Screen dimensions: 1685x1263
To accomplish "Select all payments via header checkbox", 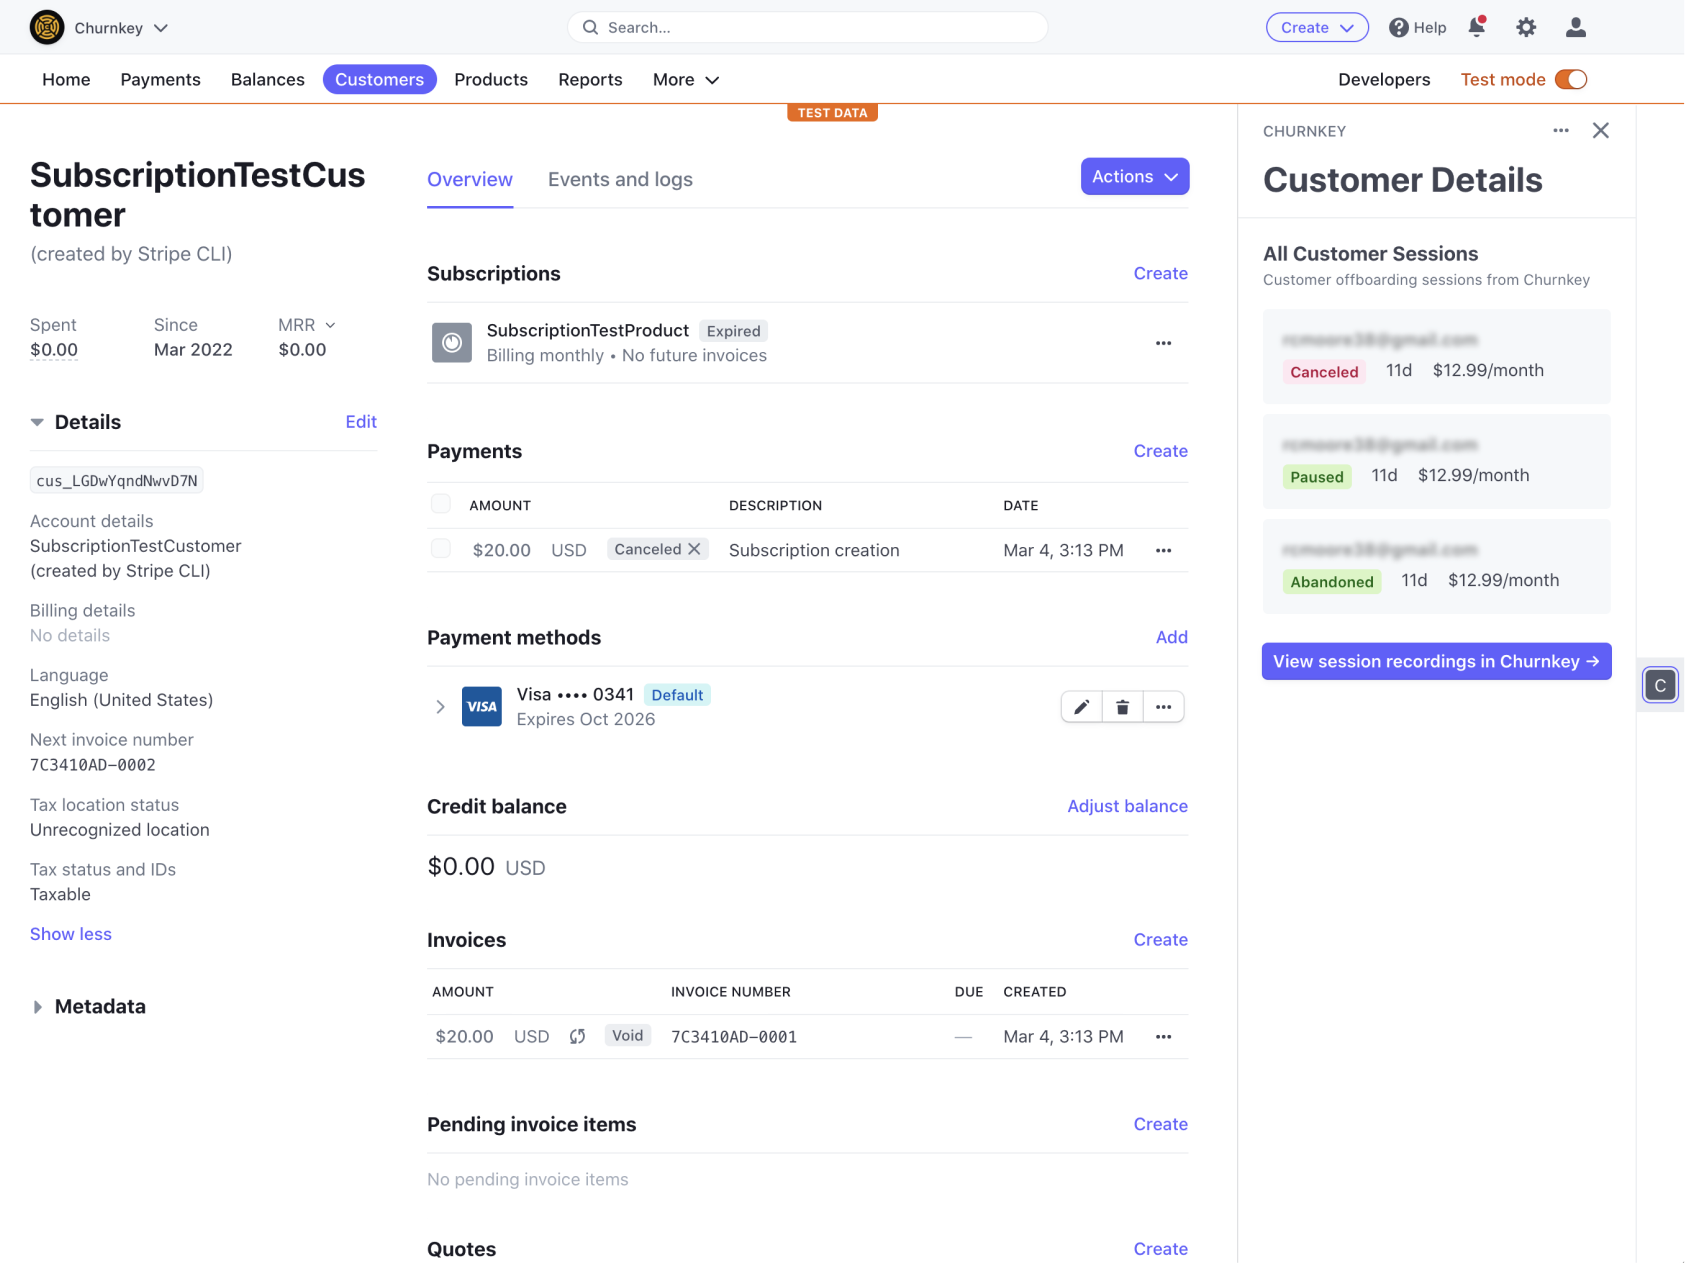I will coord(440,503).
